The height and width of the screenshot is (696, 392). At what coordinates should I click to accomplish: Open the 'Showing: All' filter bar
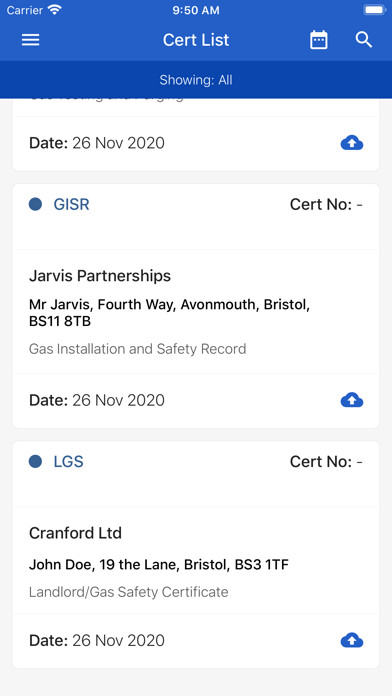196,80
